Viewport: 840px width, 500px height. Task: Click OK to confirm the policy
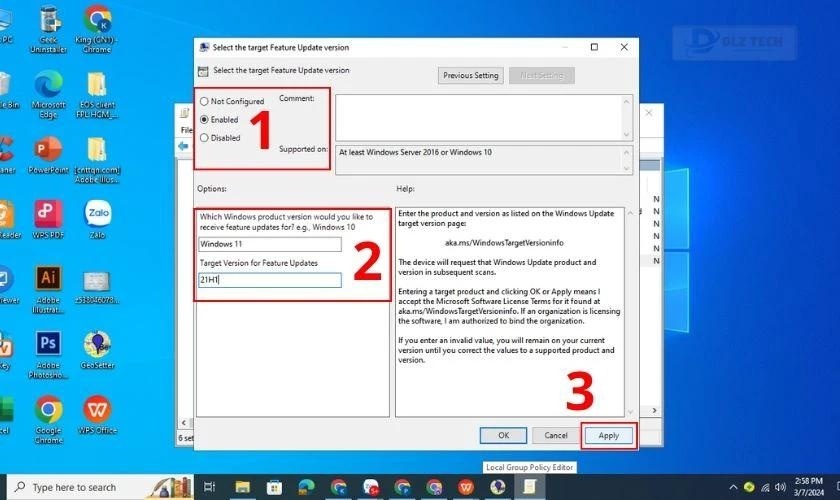(x=504, y=435)
